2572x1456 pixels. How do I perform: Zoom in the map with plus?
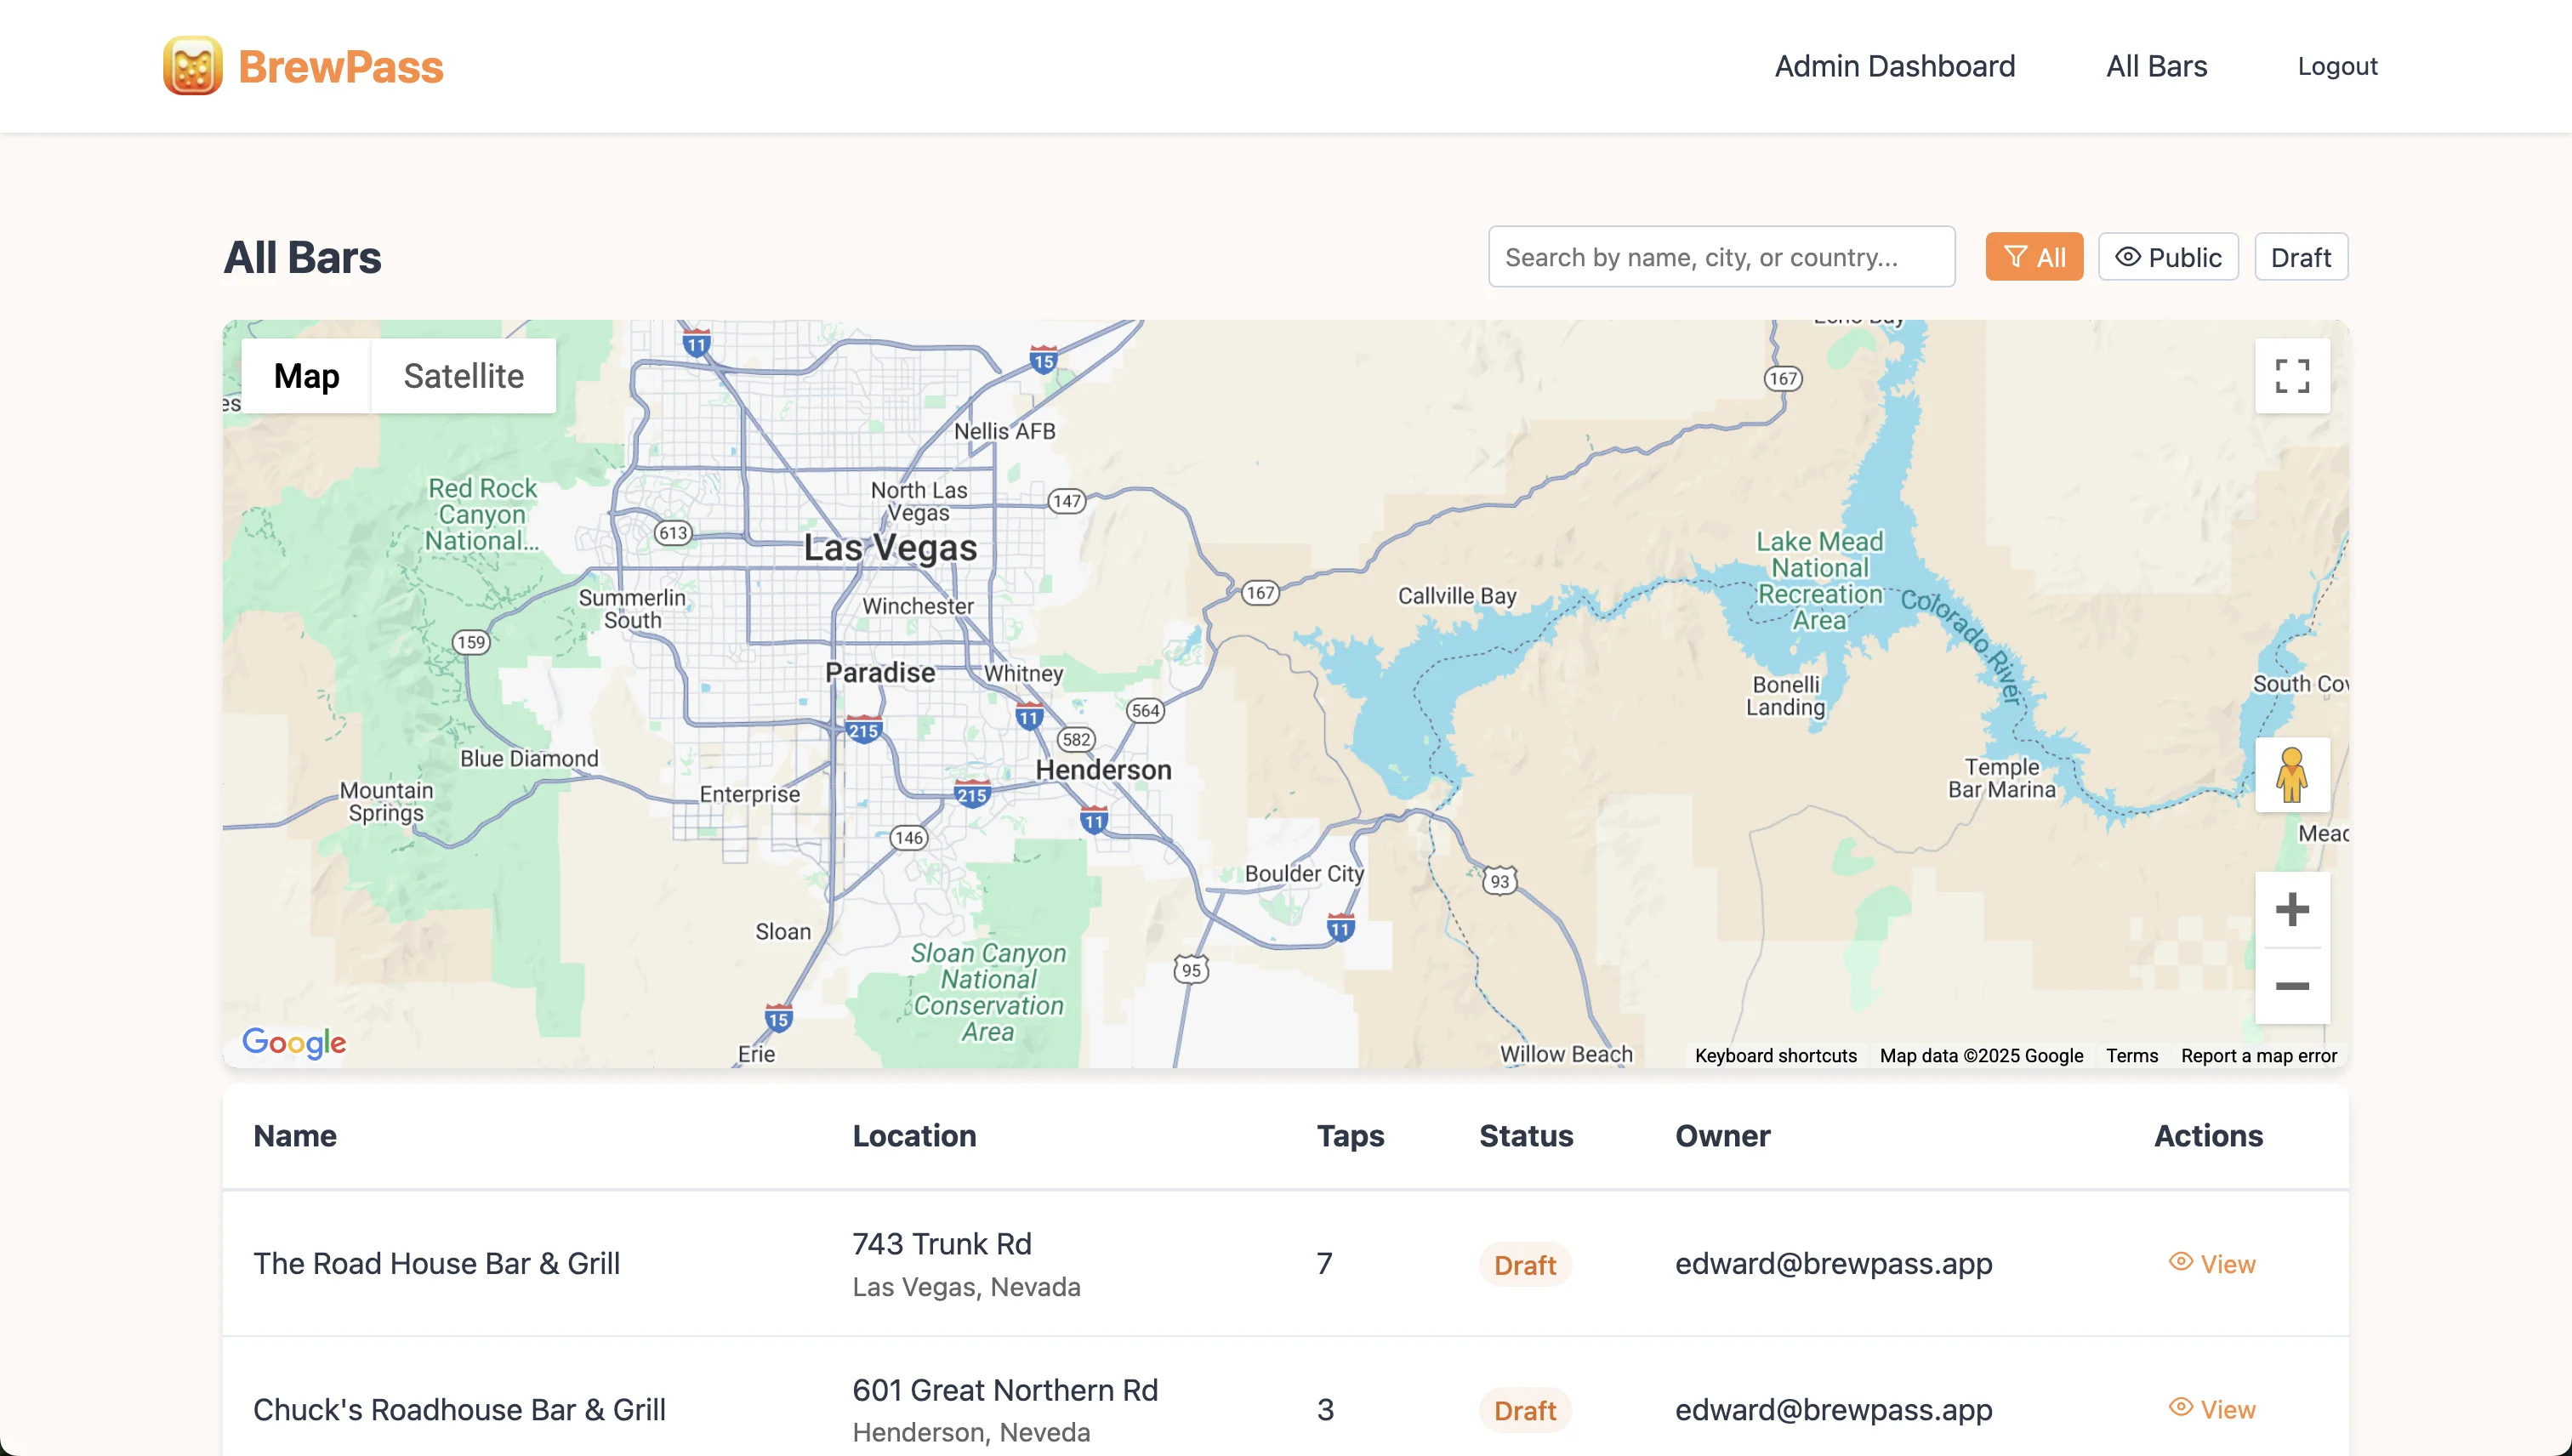tap(2291, 910)
